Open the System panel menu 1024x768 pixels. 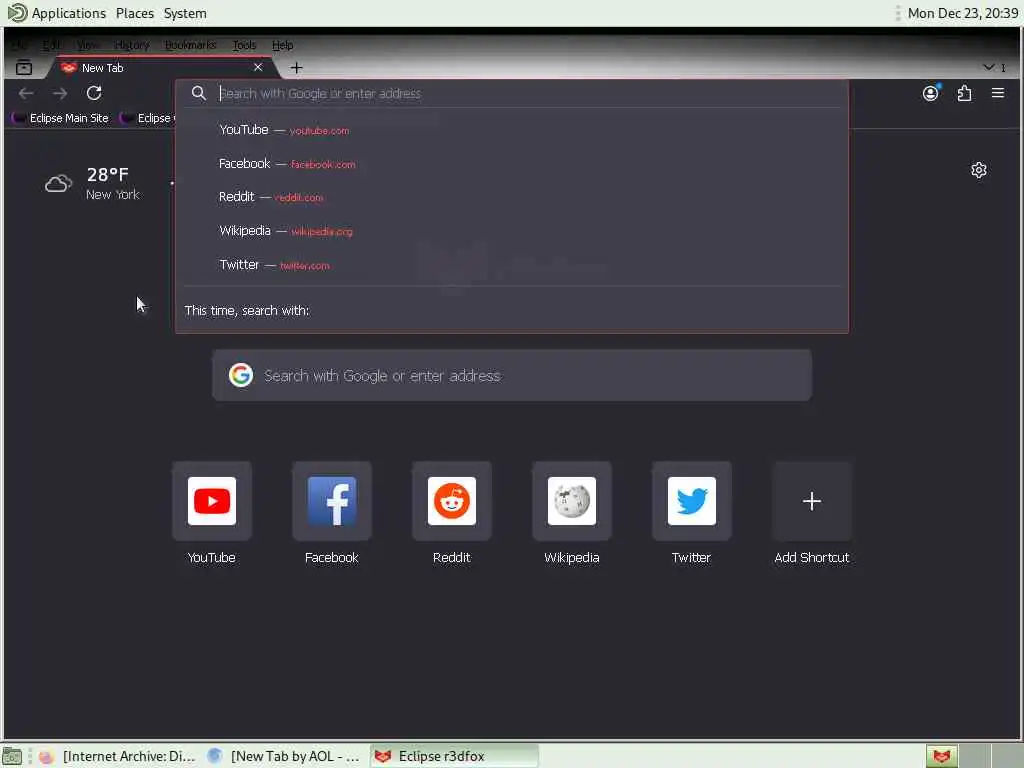tap(185, 13)
